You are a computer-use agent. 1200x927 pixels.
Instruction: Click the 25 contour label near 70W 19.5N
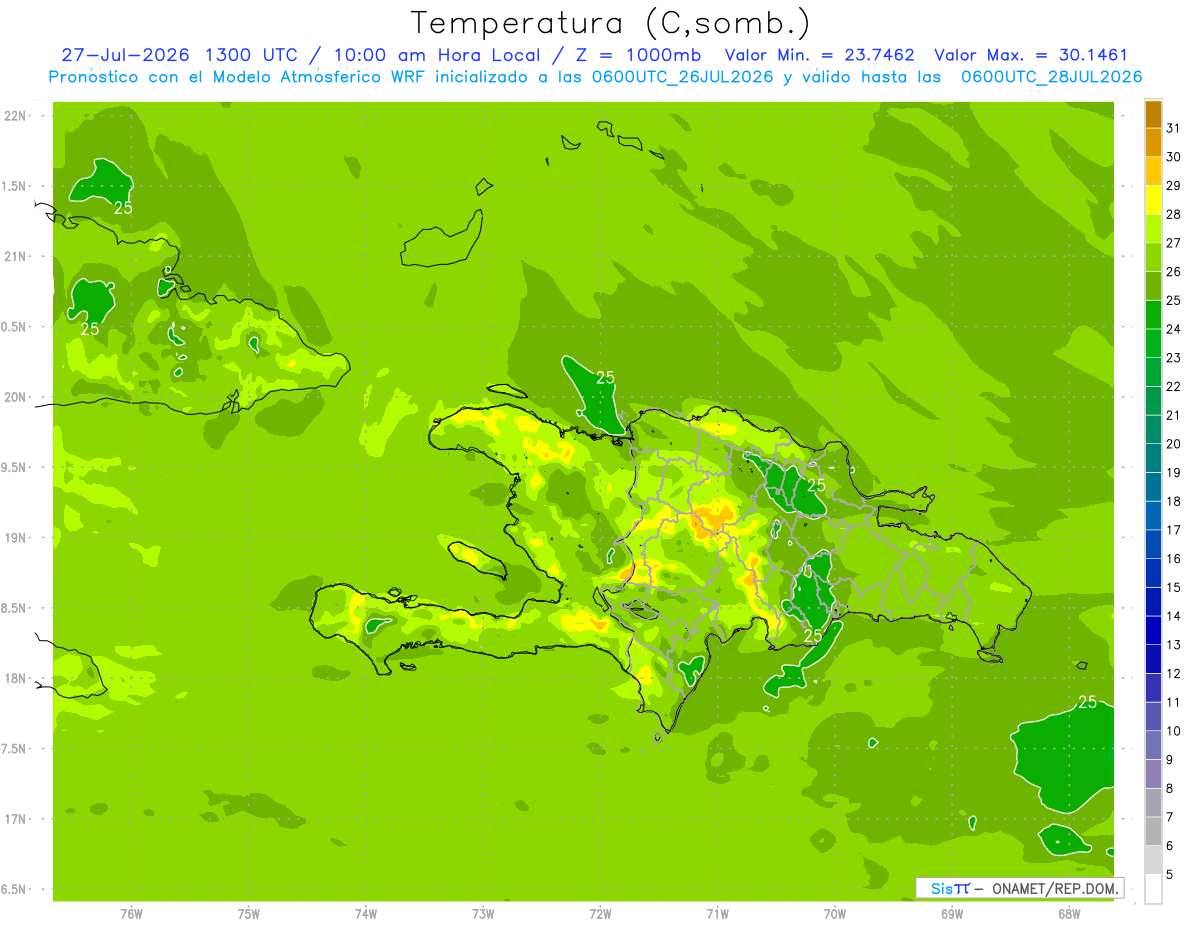[x=816, y=485]
